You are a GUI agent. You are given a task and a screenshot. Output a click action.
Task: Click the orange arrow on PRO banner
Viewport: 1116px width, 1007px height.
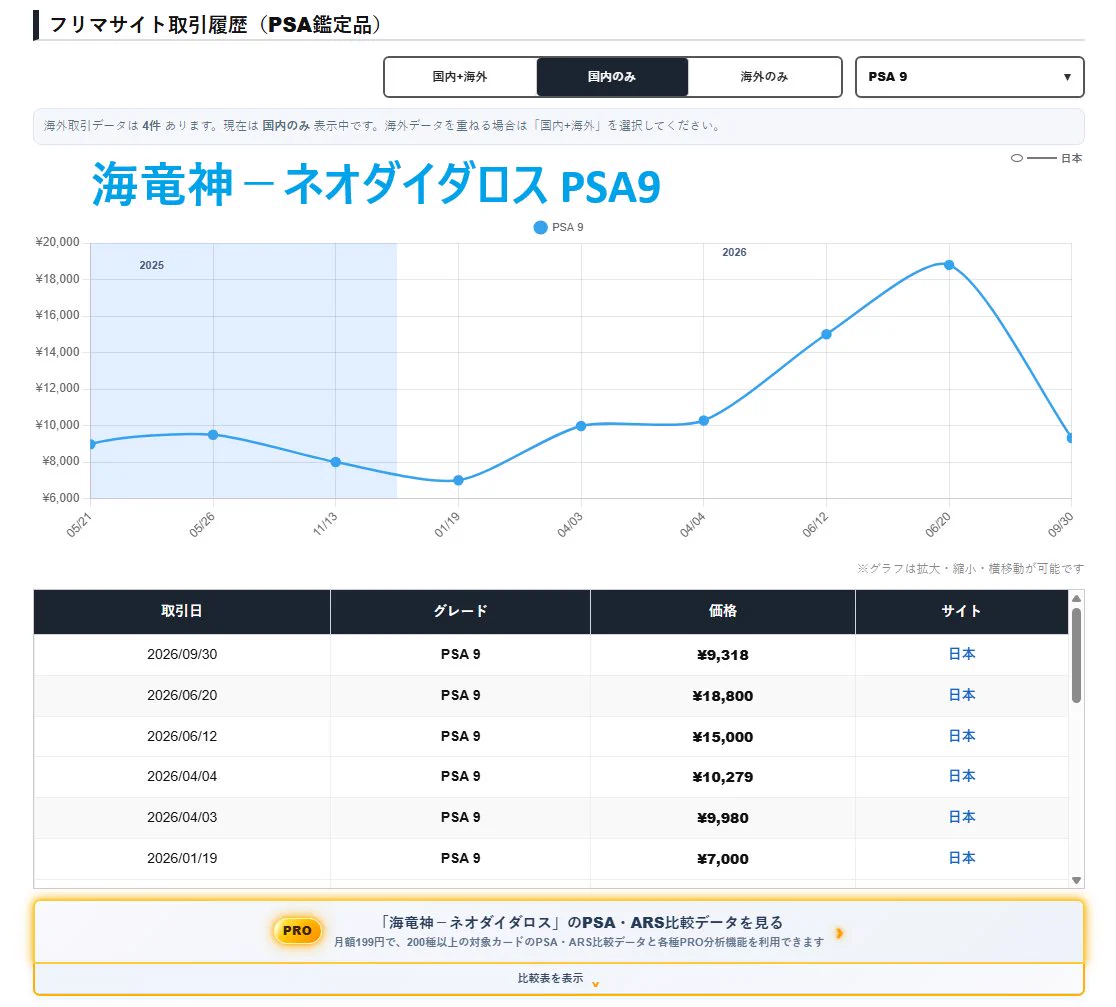840,933
